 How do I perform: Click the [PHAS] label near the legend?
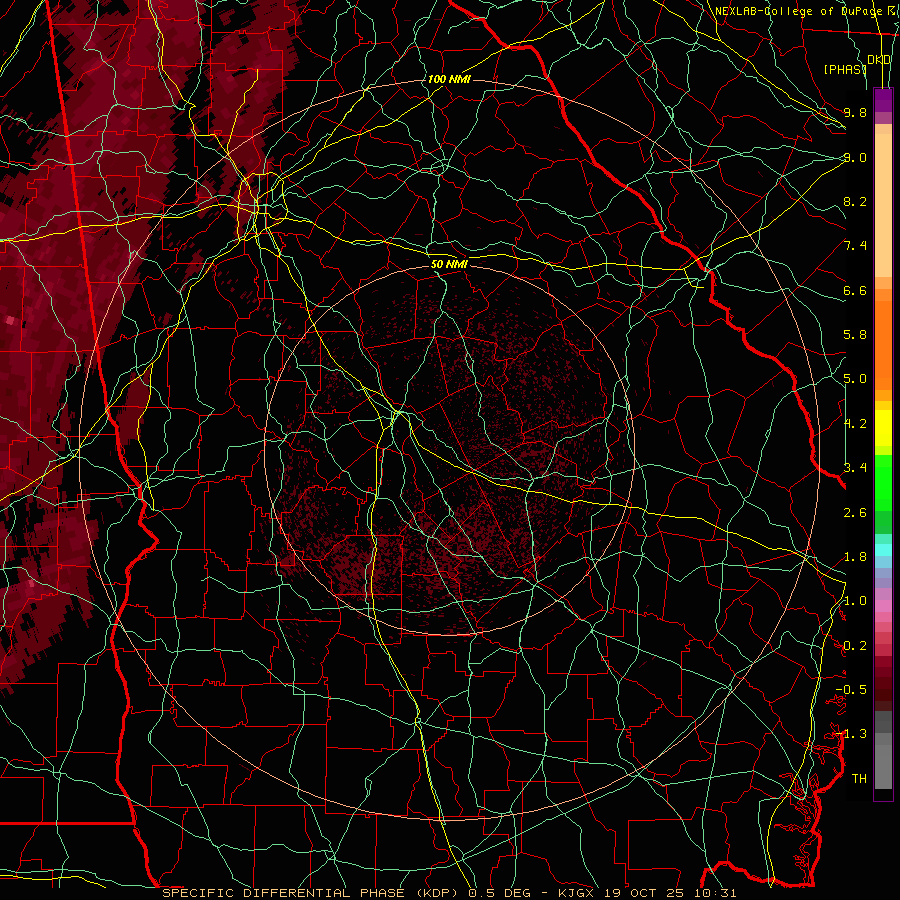click(844, 69)
